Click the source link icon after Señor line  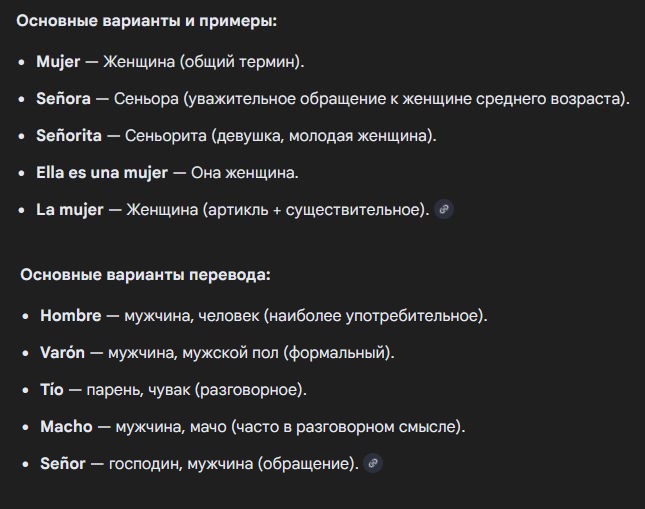373,463
